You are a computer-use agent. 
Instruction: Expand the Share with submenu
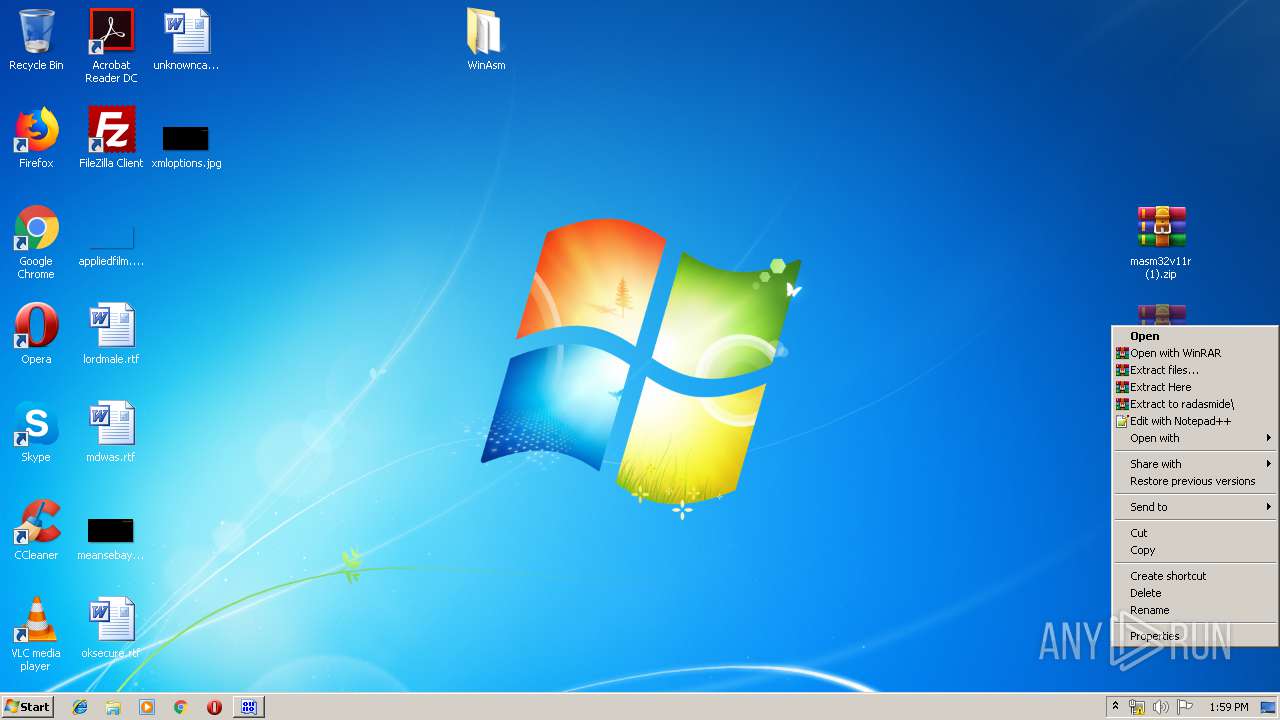pos(1195,464)
